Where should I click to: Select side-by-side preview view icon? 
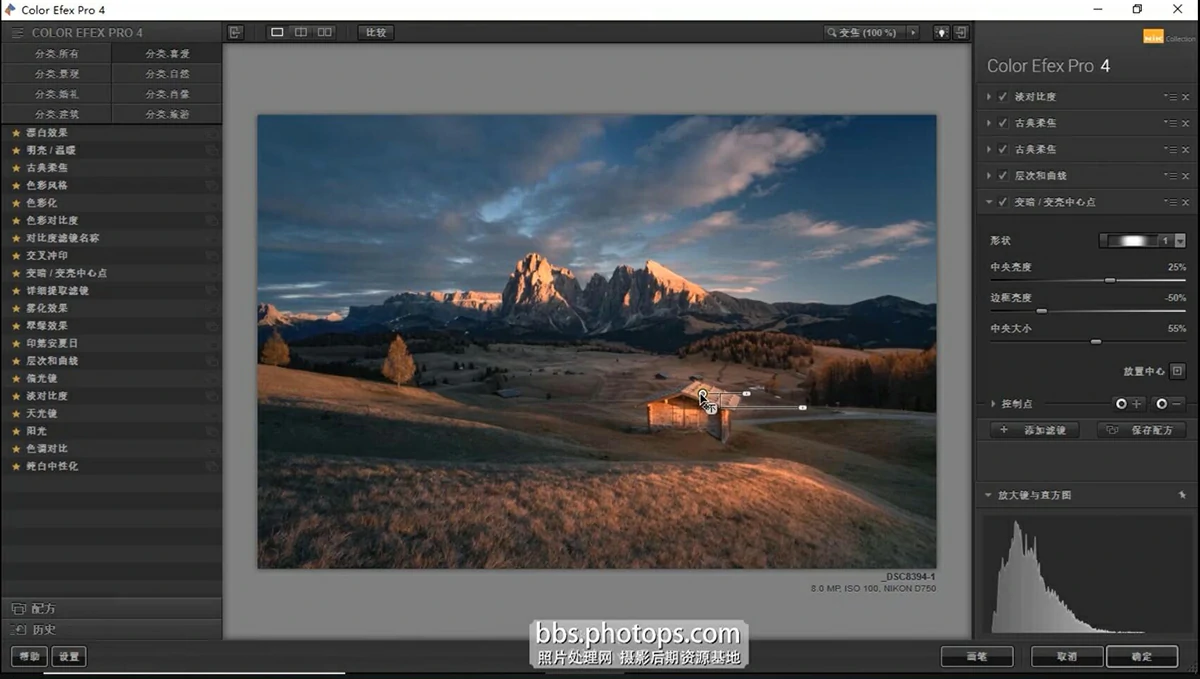point(325,32)
